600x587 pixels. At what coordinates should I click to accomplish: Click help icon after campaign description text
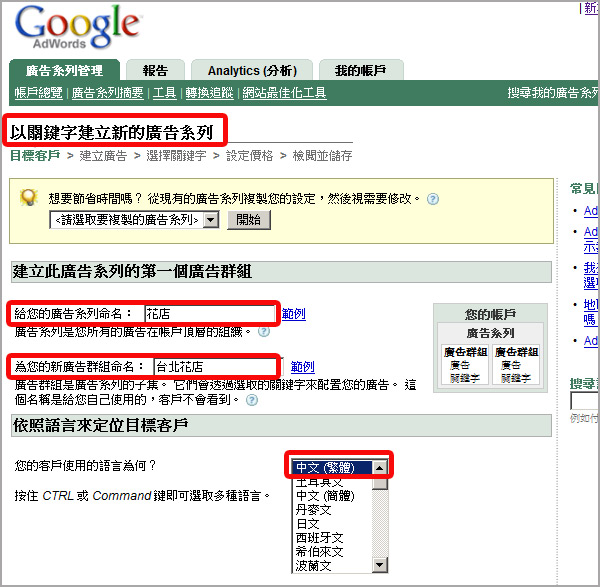pos(264,331)
